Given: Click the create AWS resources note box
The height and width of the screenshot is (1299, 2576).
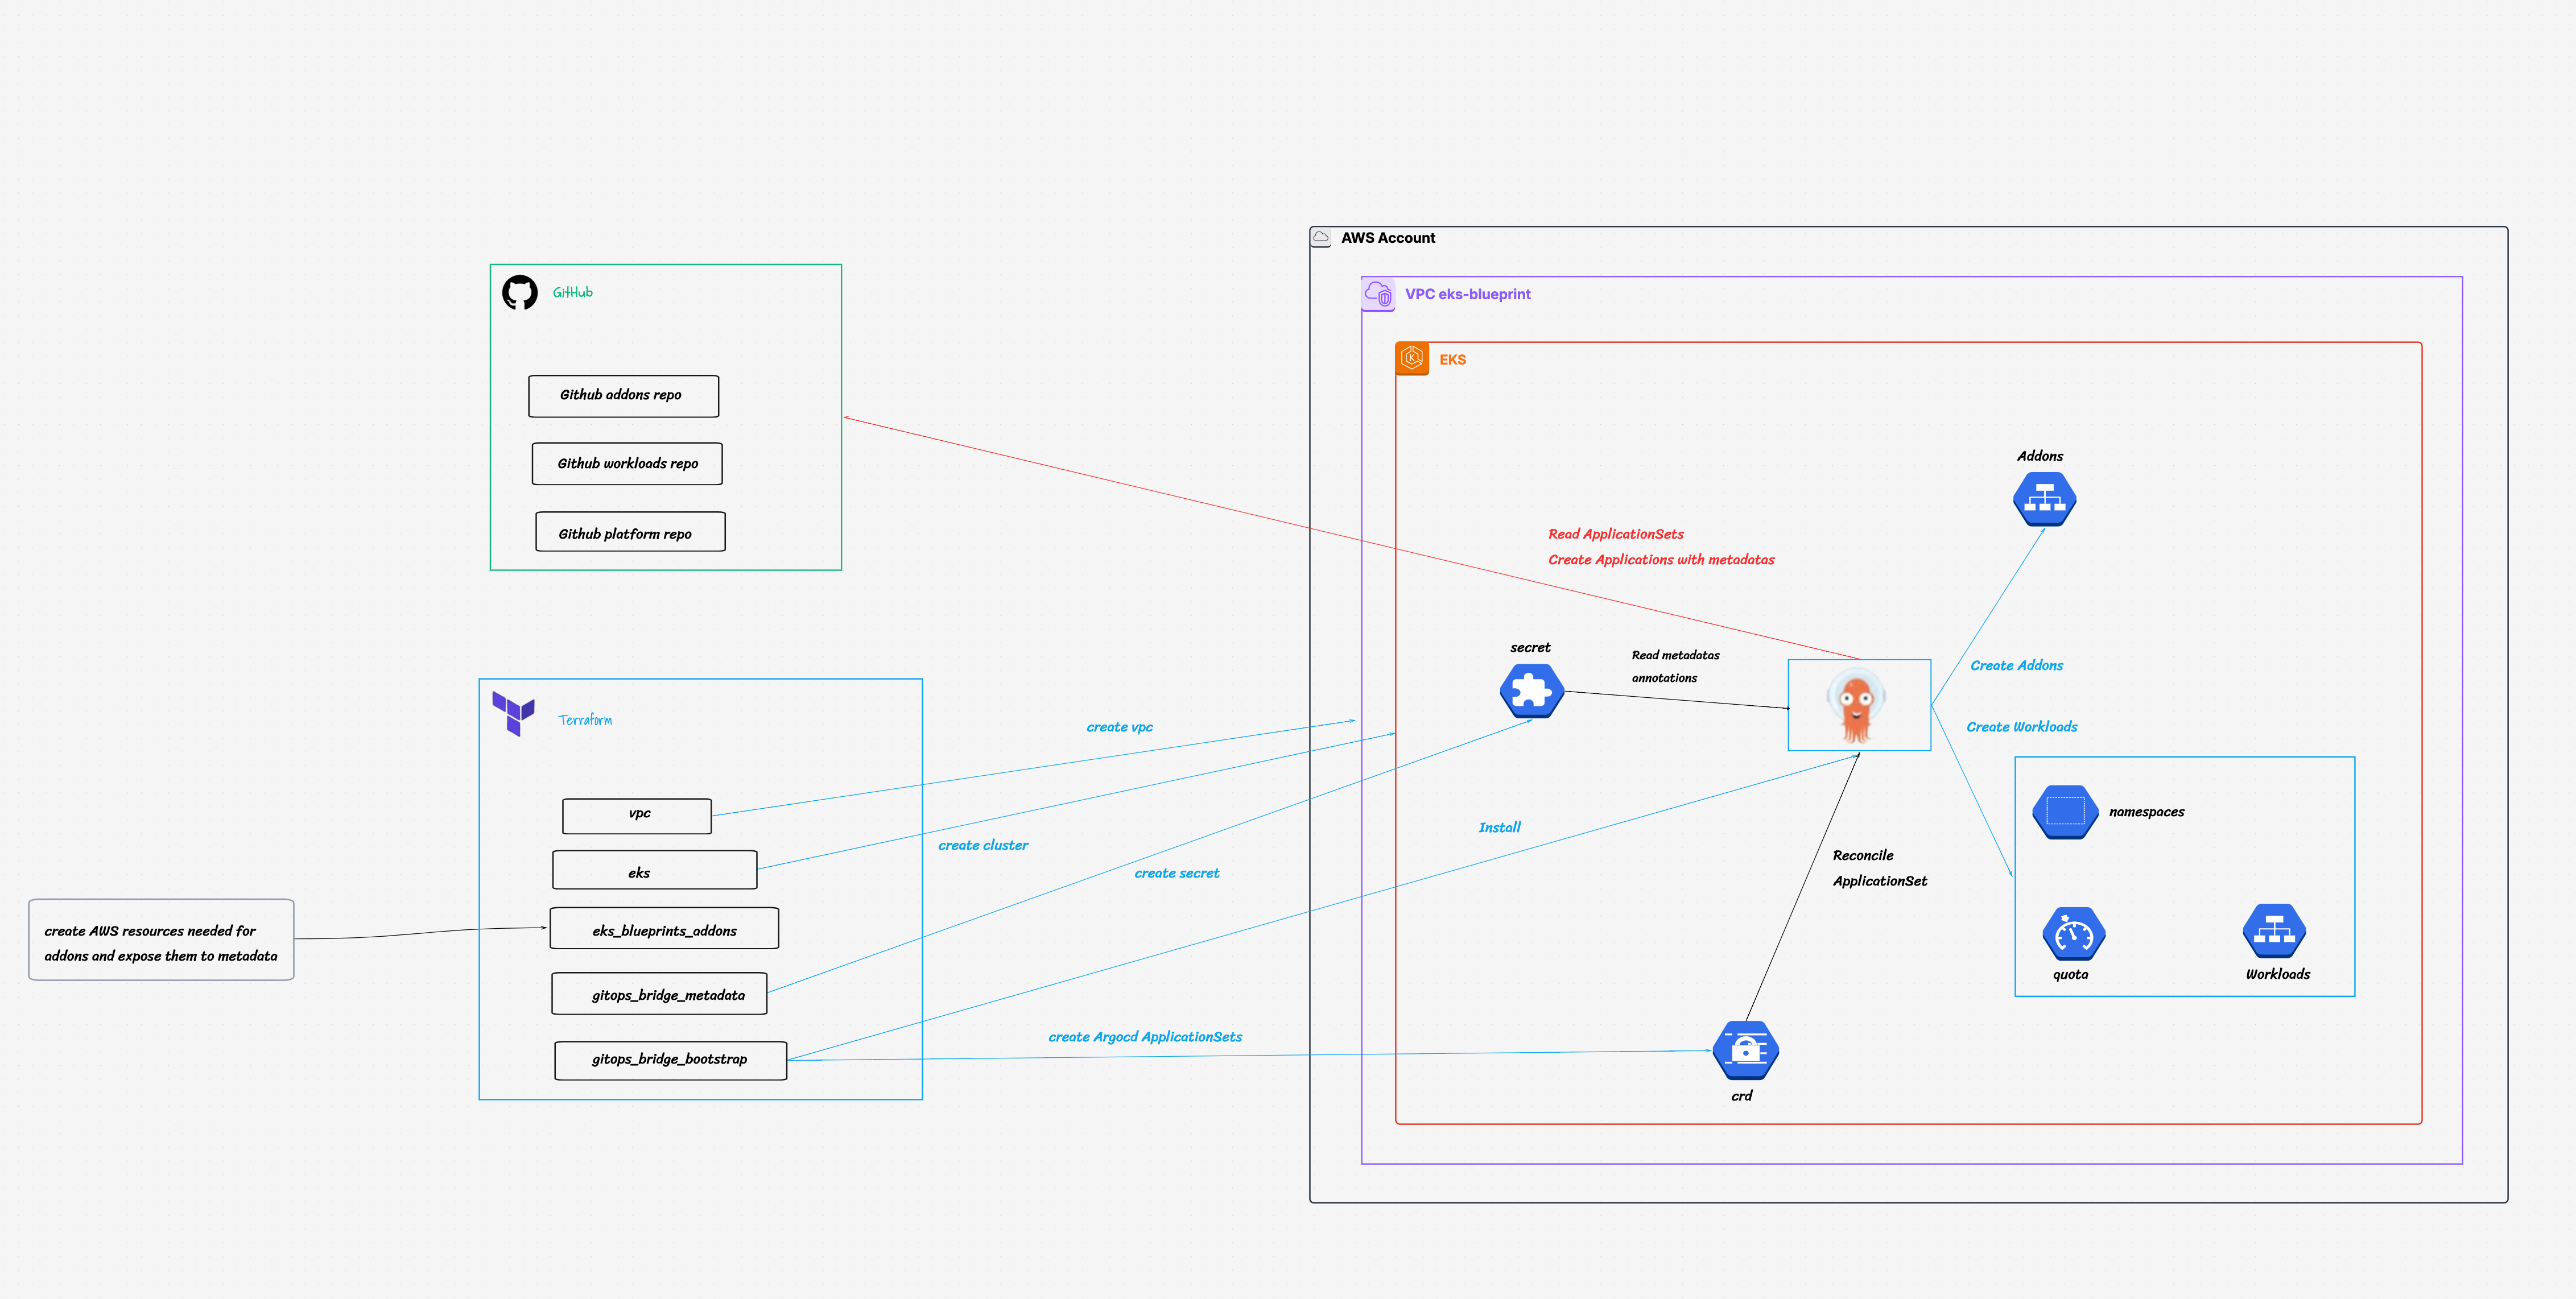Looking at the screenshot, I should tap(161, 940).
